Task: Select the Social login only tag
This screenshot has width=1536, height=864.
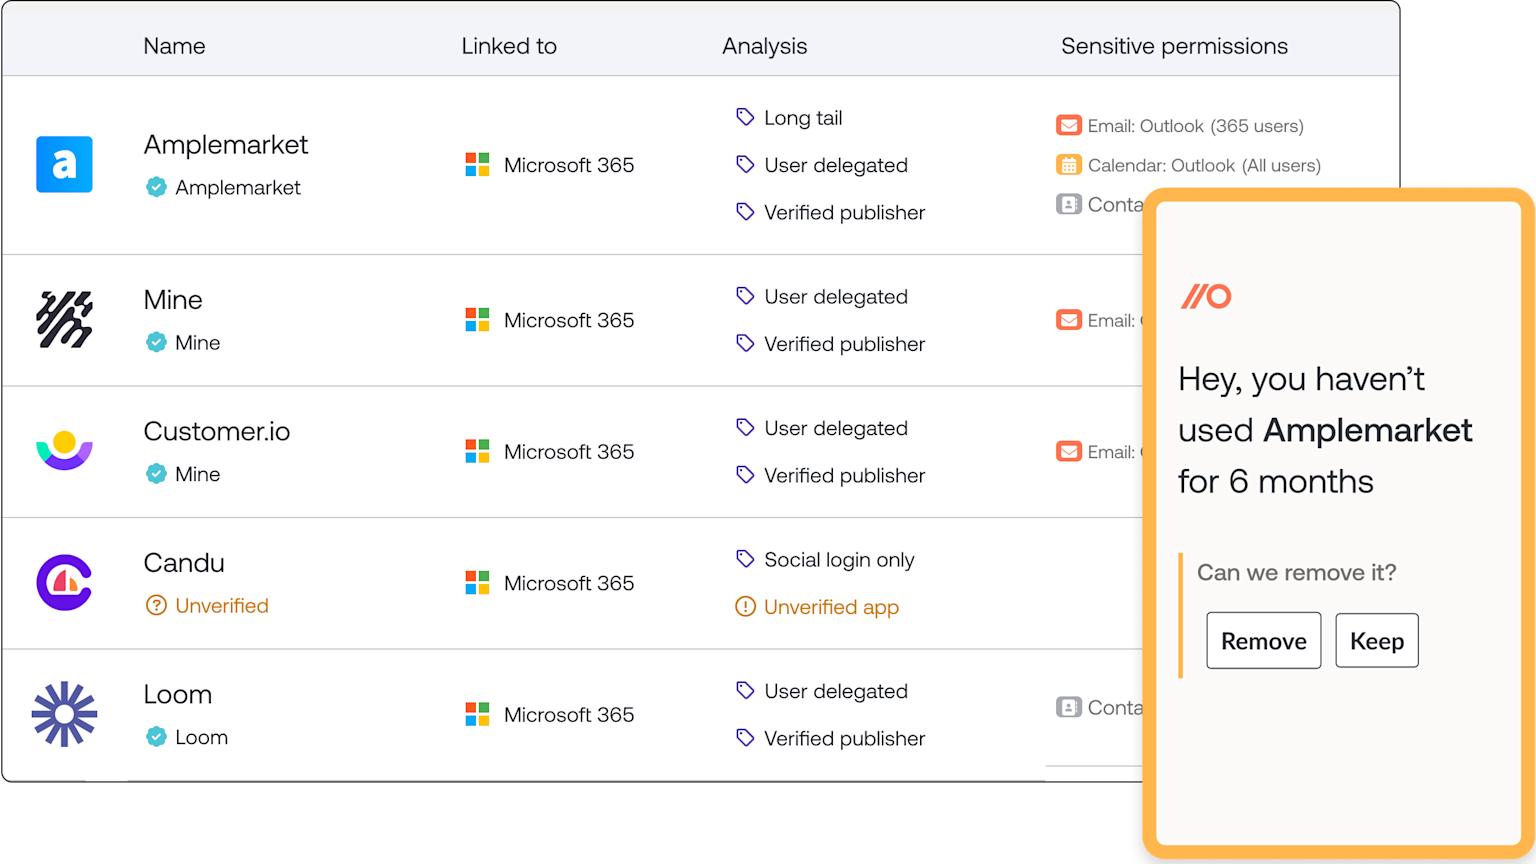Action: tap(838, 560)
